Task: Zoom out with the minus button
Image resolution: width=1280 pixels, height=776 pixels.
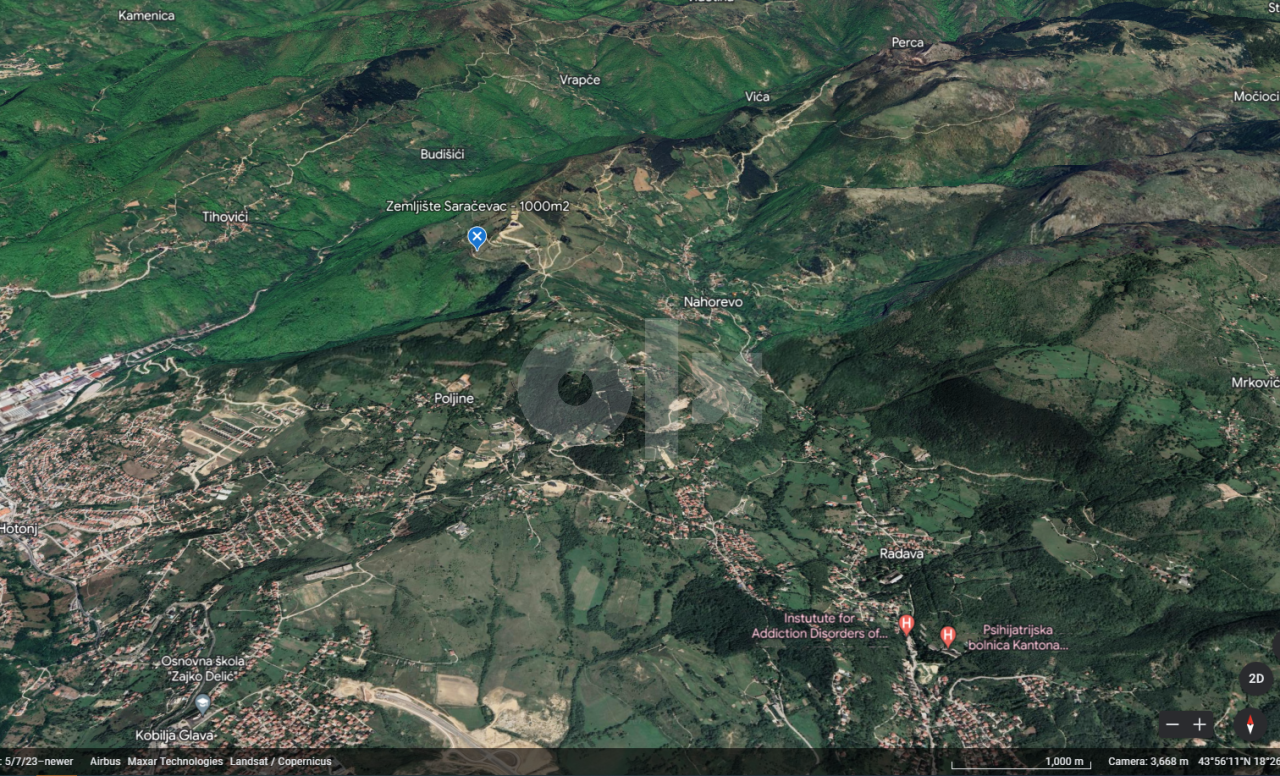Action: 1172,724
